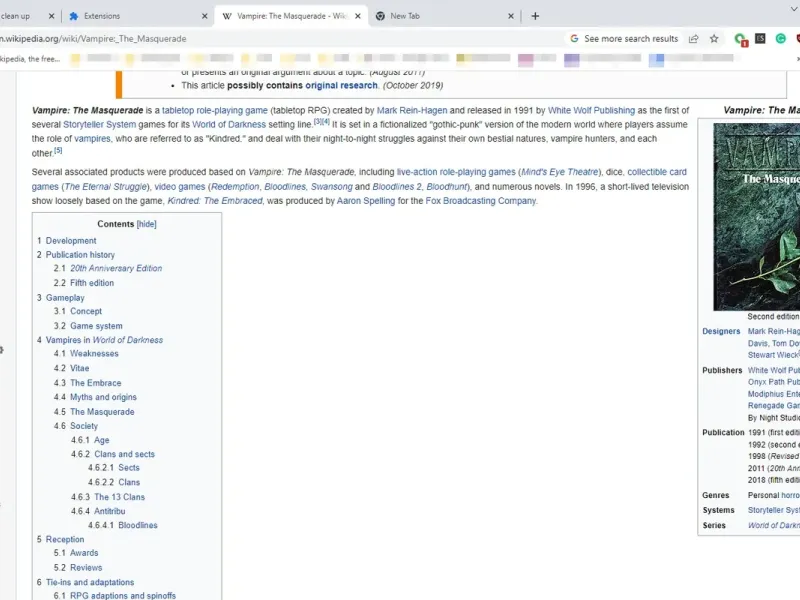Screen dimensions: 800x600
Task: Open the Kindred: The Embraced link
Action: coord(215,201)
